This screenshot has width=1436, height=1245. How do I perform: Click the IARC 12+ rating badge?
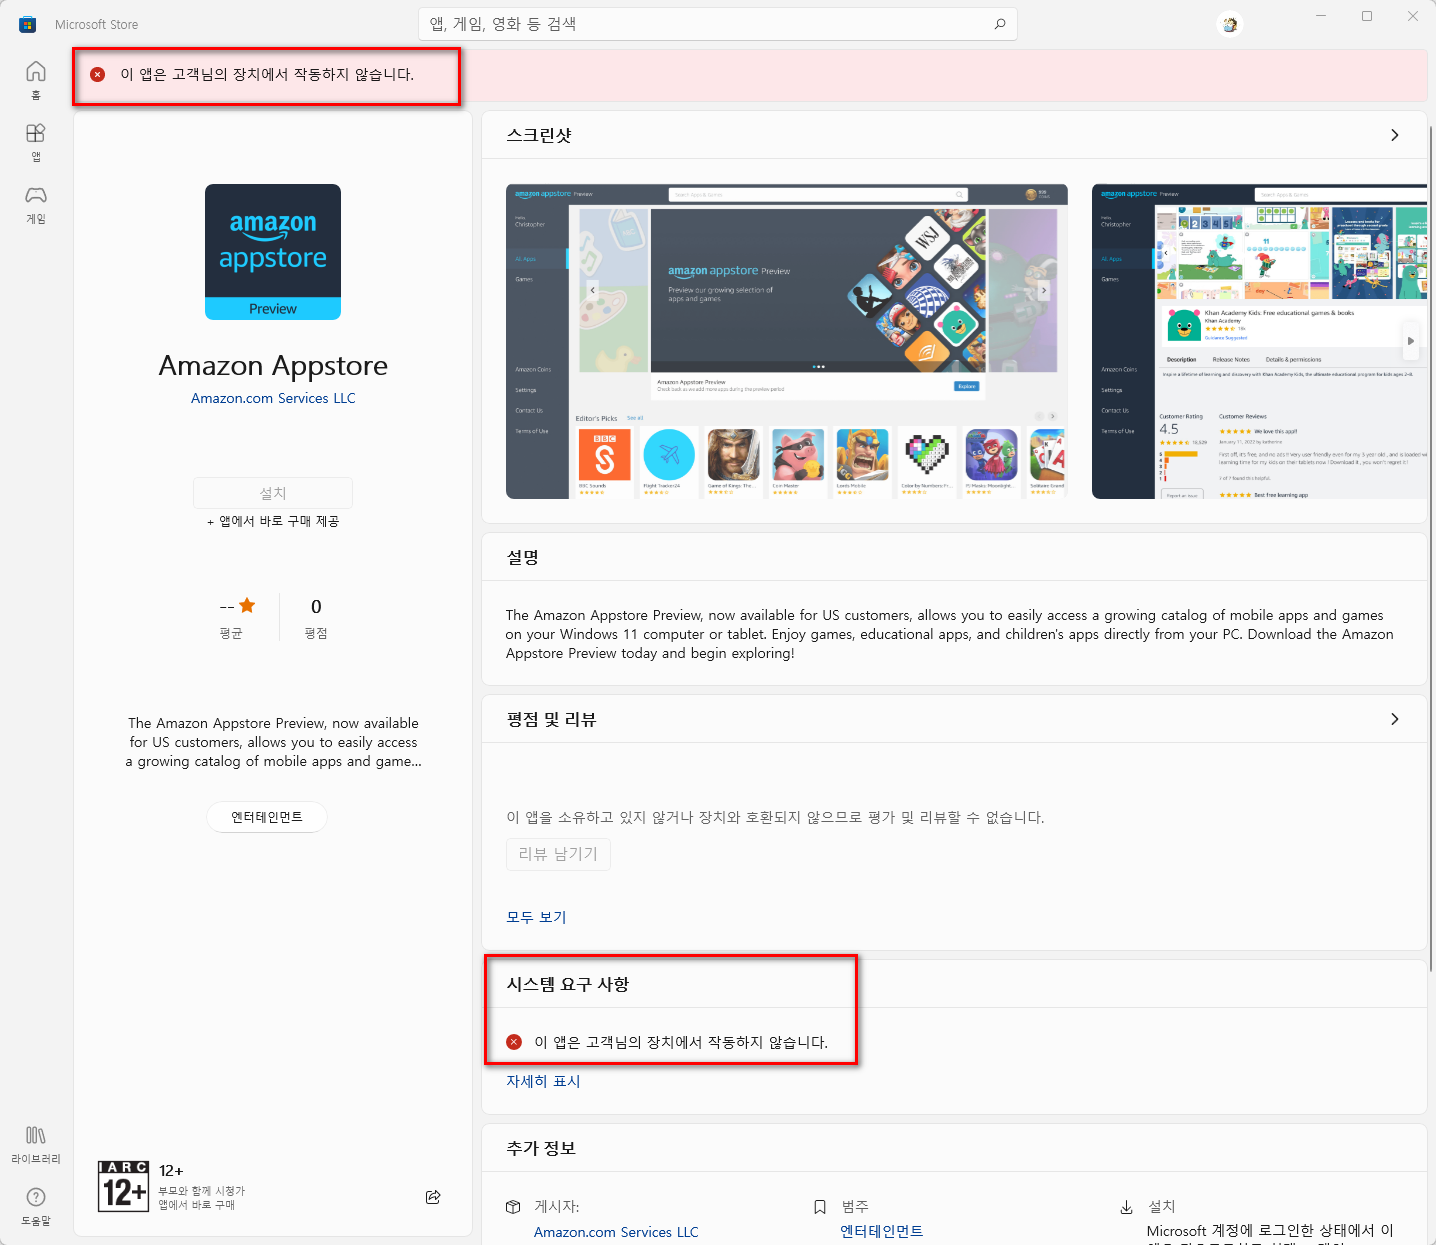click(123, 1186)
